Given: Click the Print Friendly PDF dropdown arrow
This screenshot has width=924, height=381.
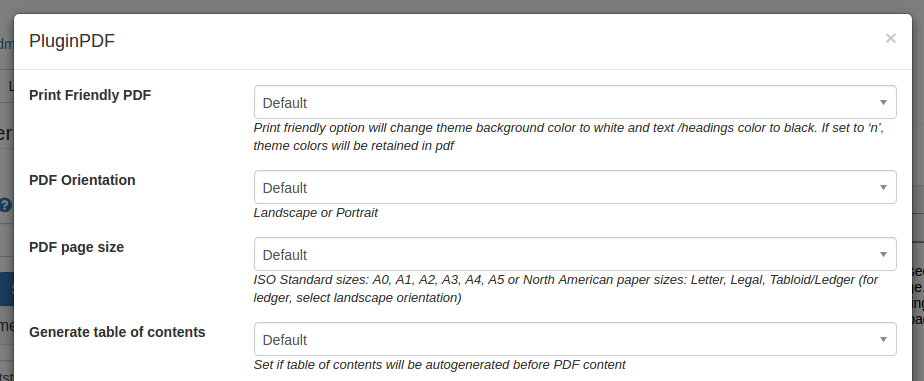Looking at the screenshot, I should tap(883, 102).
